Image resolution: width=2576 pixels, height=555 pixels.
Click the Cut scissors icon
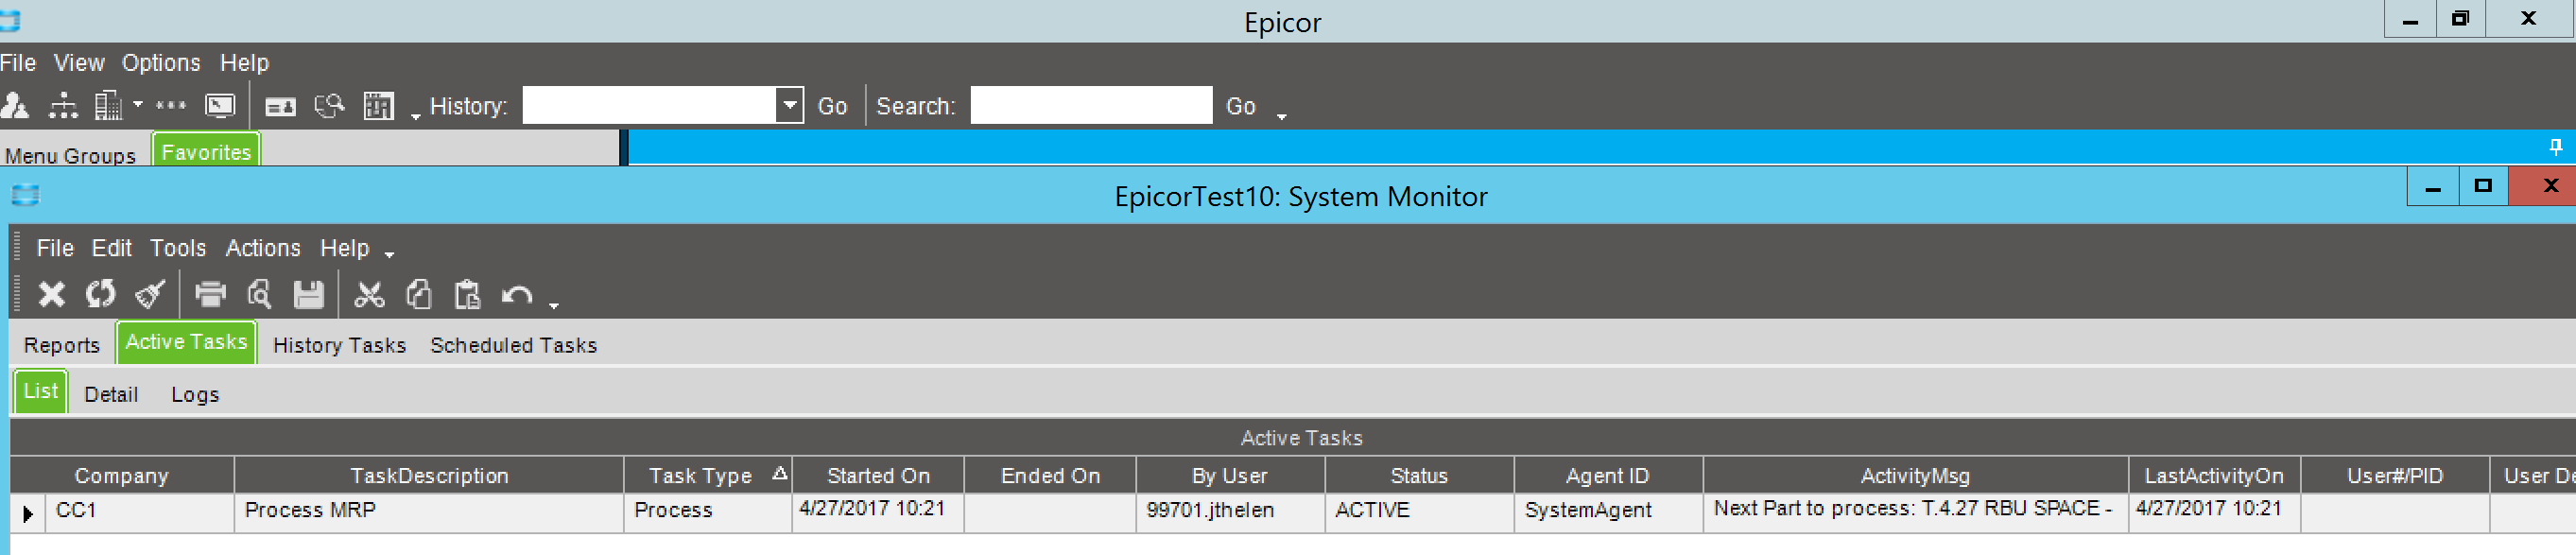(x=369, y=294)
